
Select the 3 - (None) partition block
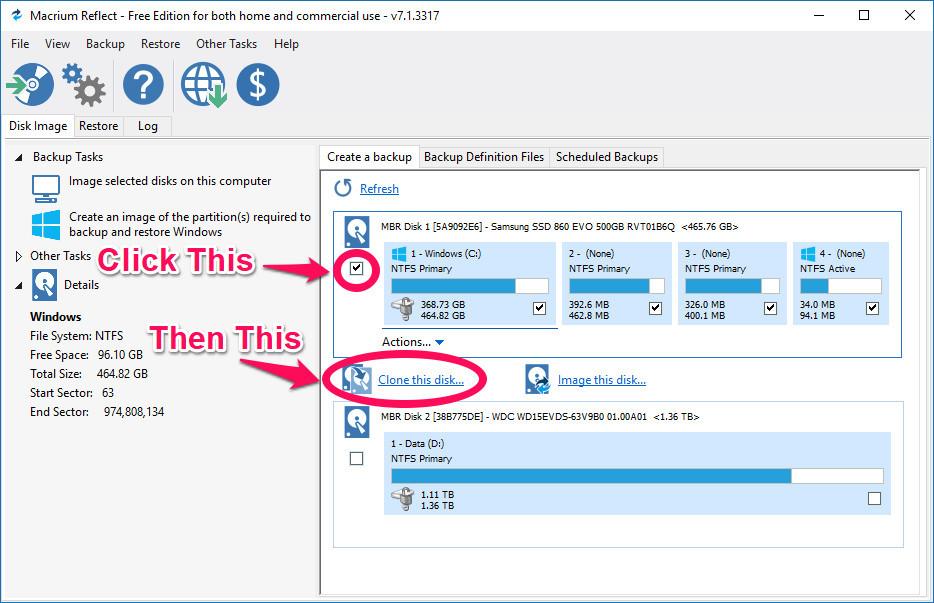[x=732, y=283]
